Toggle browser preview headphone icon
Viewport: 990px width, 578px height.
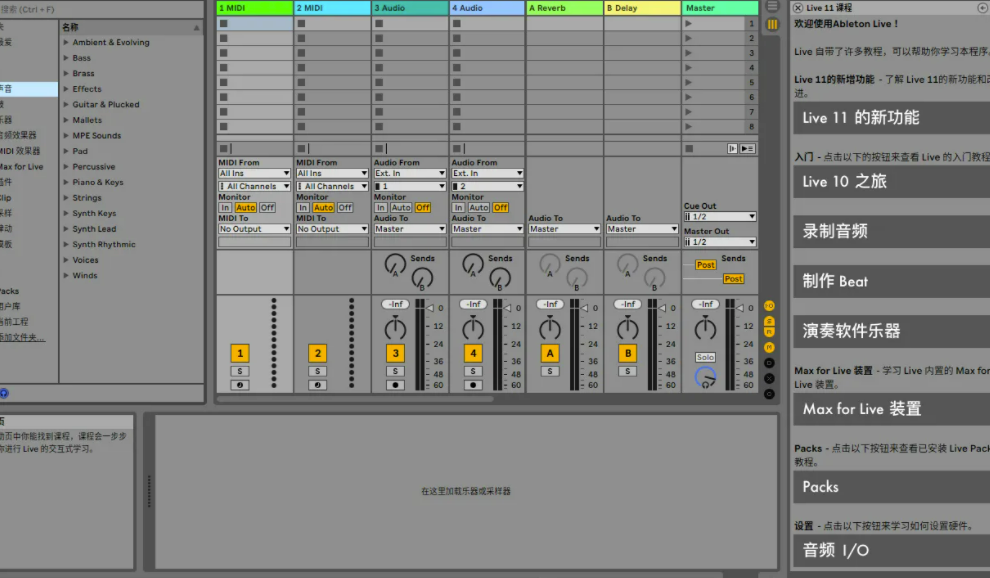click(4, 393)
